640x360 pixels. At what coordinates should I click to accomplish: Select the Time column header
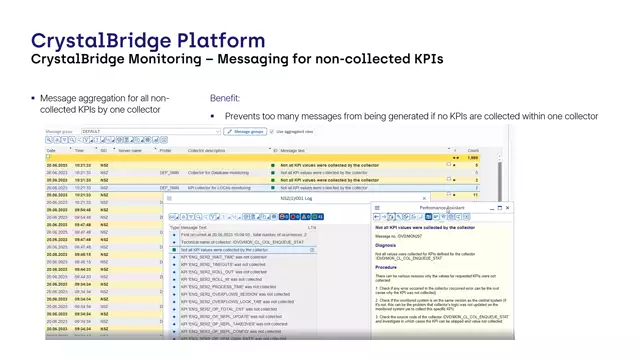[x=79, y=151]
